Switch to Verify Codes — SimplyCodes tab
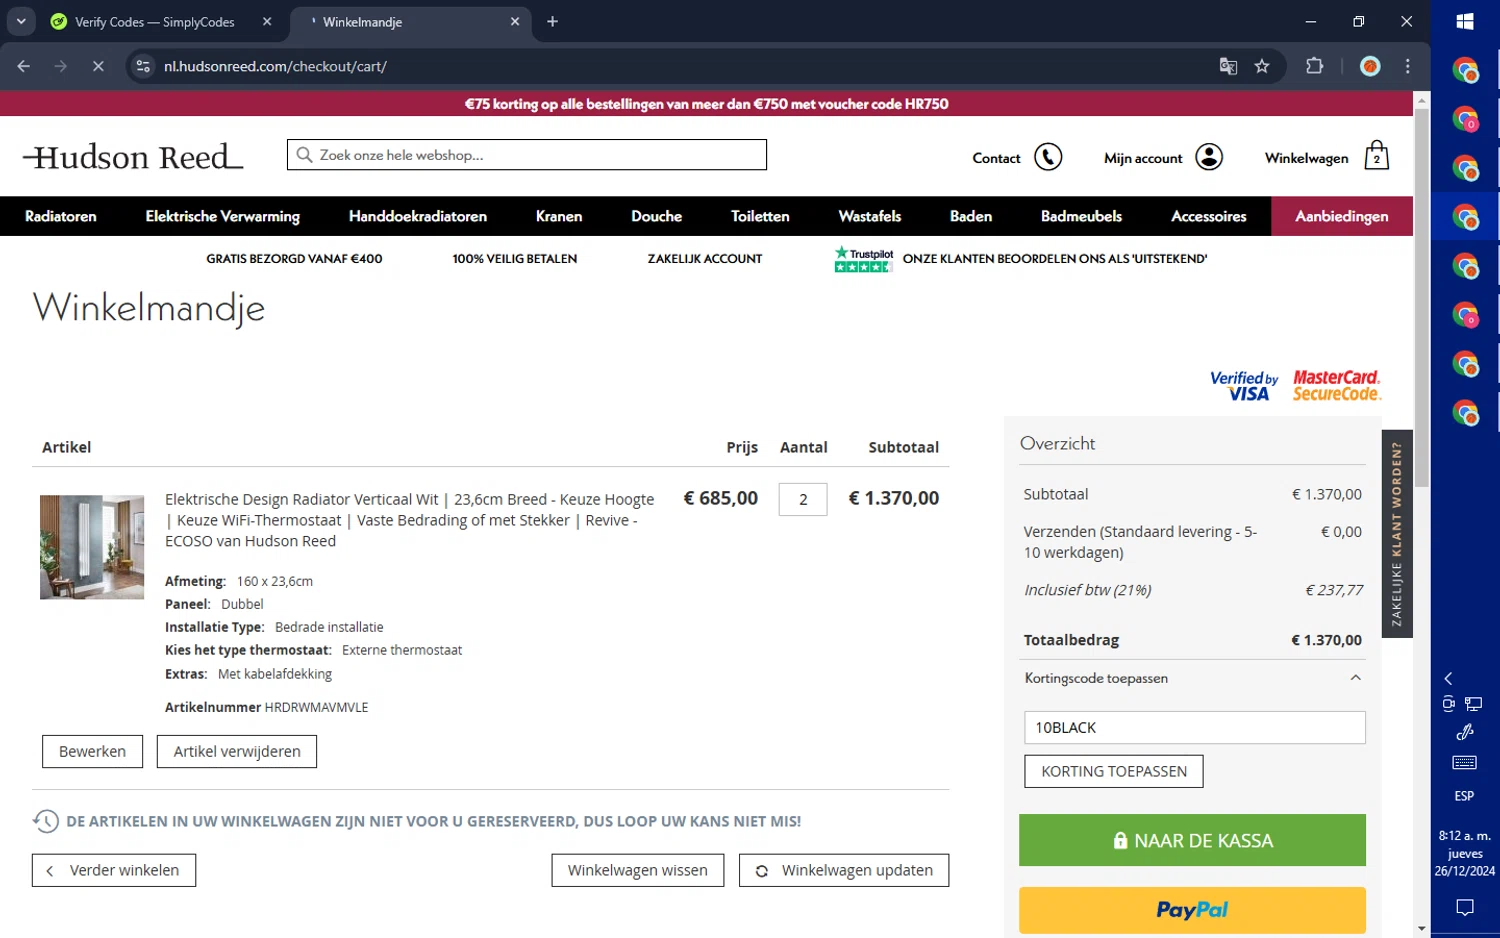The height and width of the screenshot is (938, 1500). 155,21
